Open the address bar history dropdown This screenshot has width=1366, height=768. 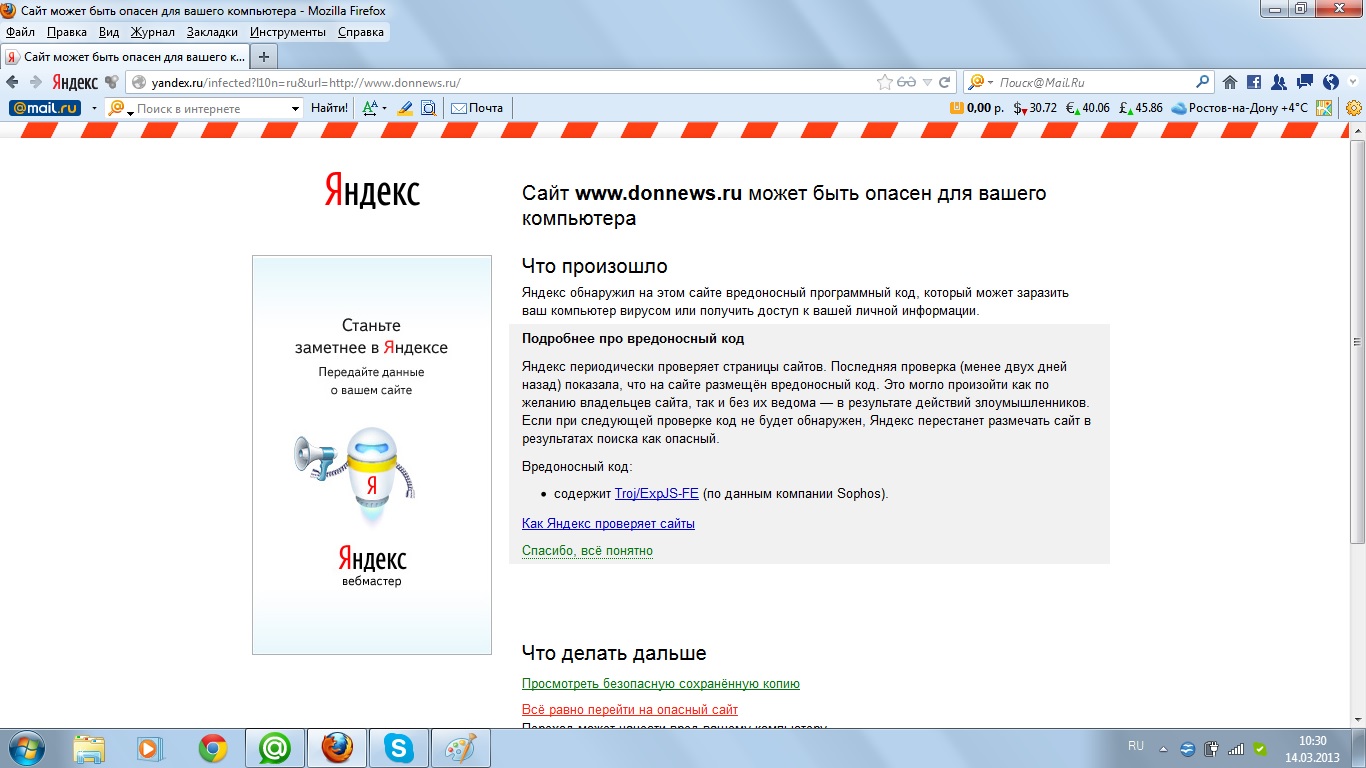click(x=928, y=83)
